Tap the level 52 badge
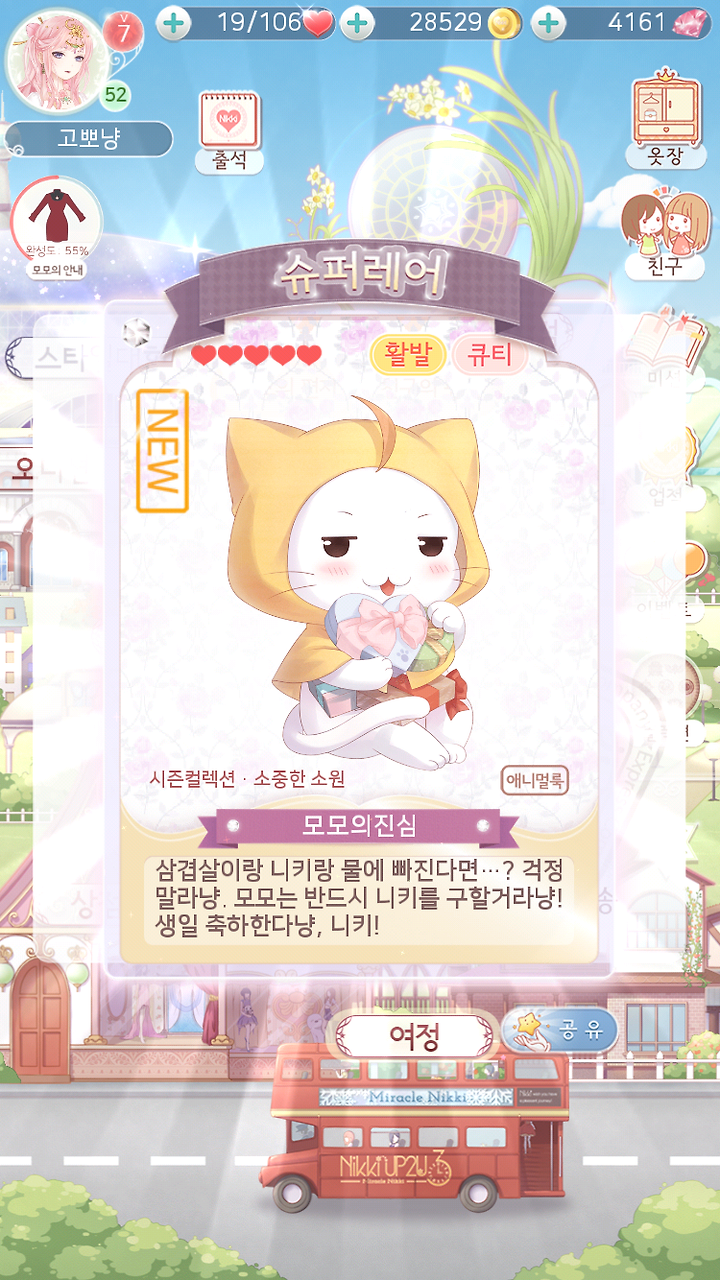The width and height of the screenshot is (720, 1280). pyautogui.click(x=117, y=95)
